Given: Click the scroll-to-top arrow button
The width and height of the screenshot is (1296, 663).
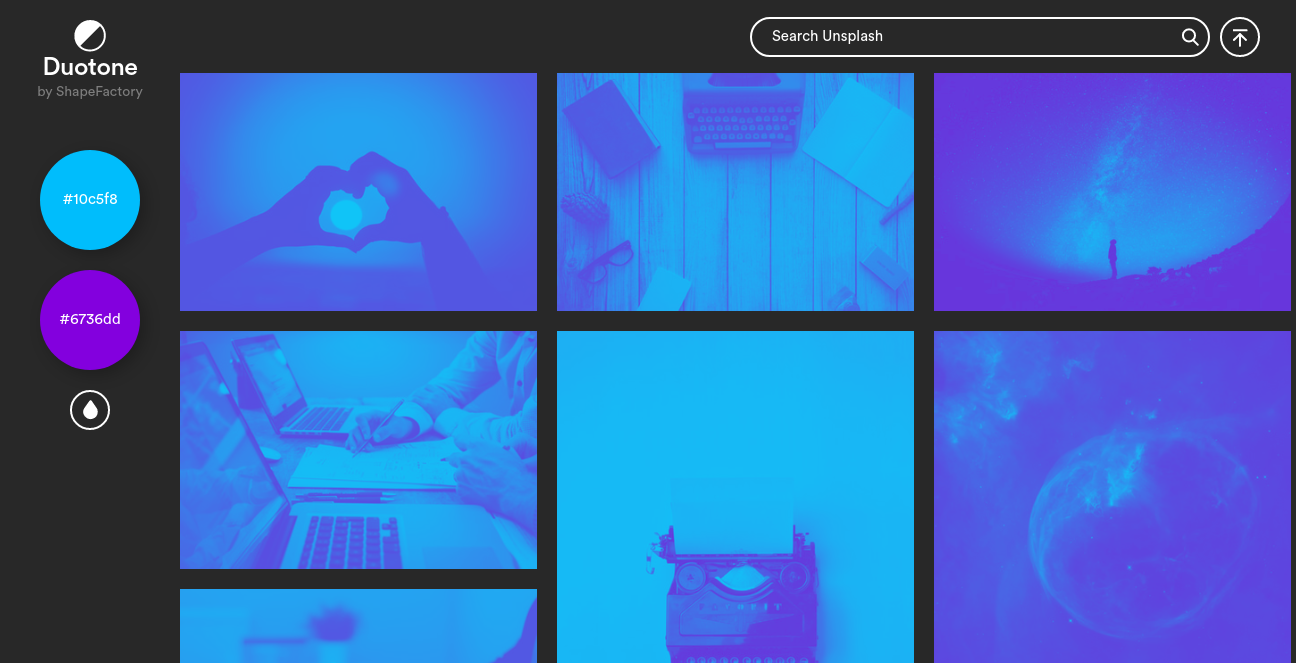Looking at the screenshot, I should click(1240, 37).
